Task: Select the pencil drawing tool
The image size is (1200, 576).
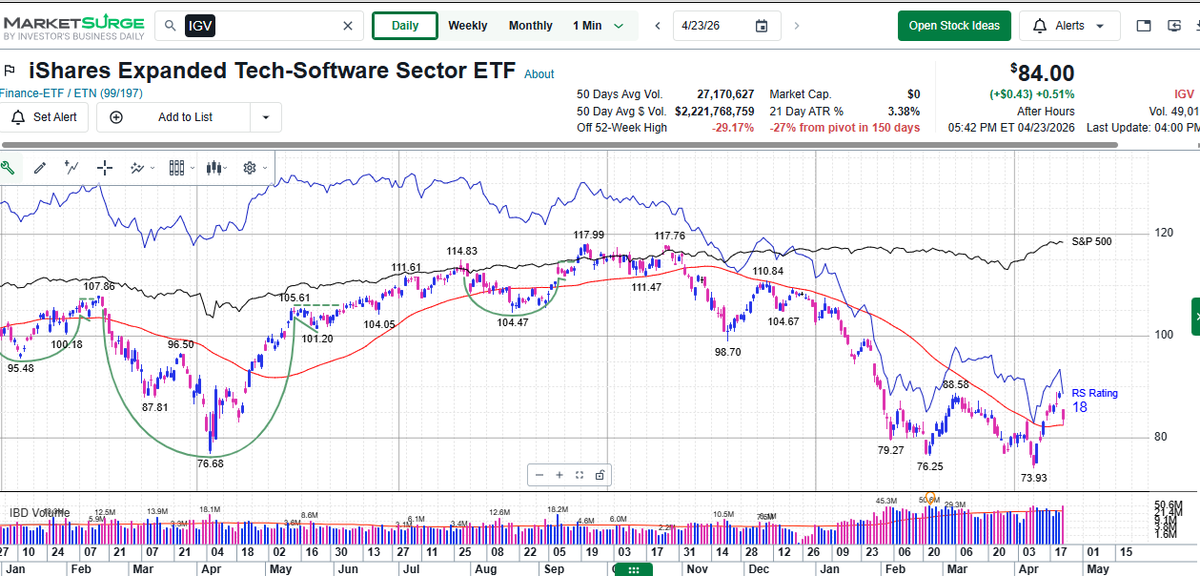Action: 40,168
